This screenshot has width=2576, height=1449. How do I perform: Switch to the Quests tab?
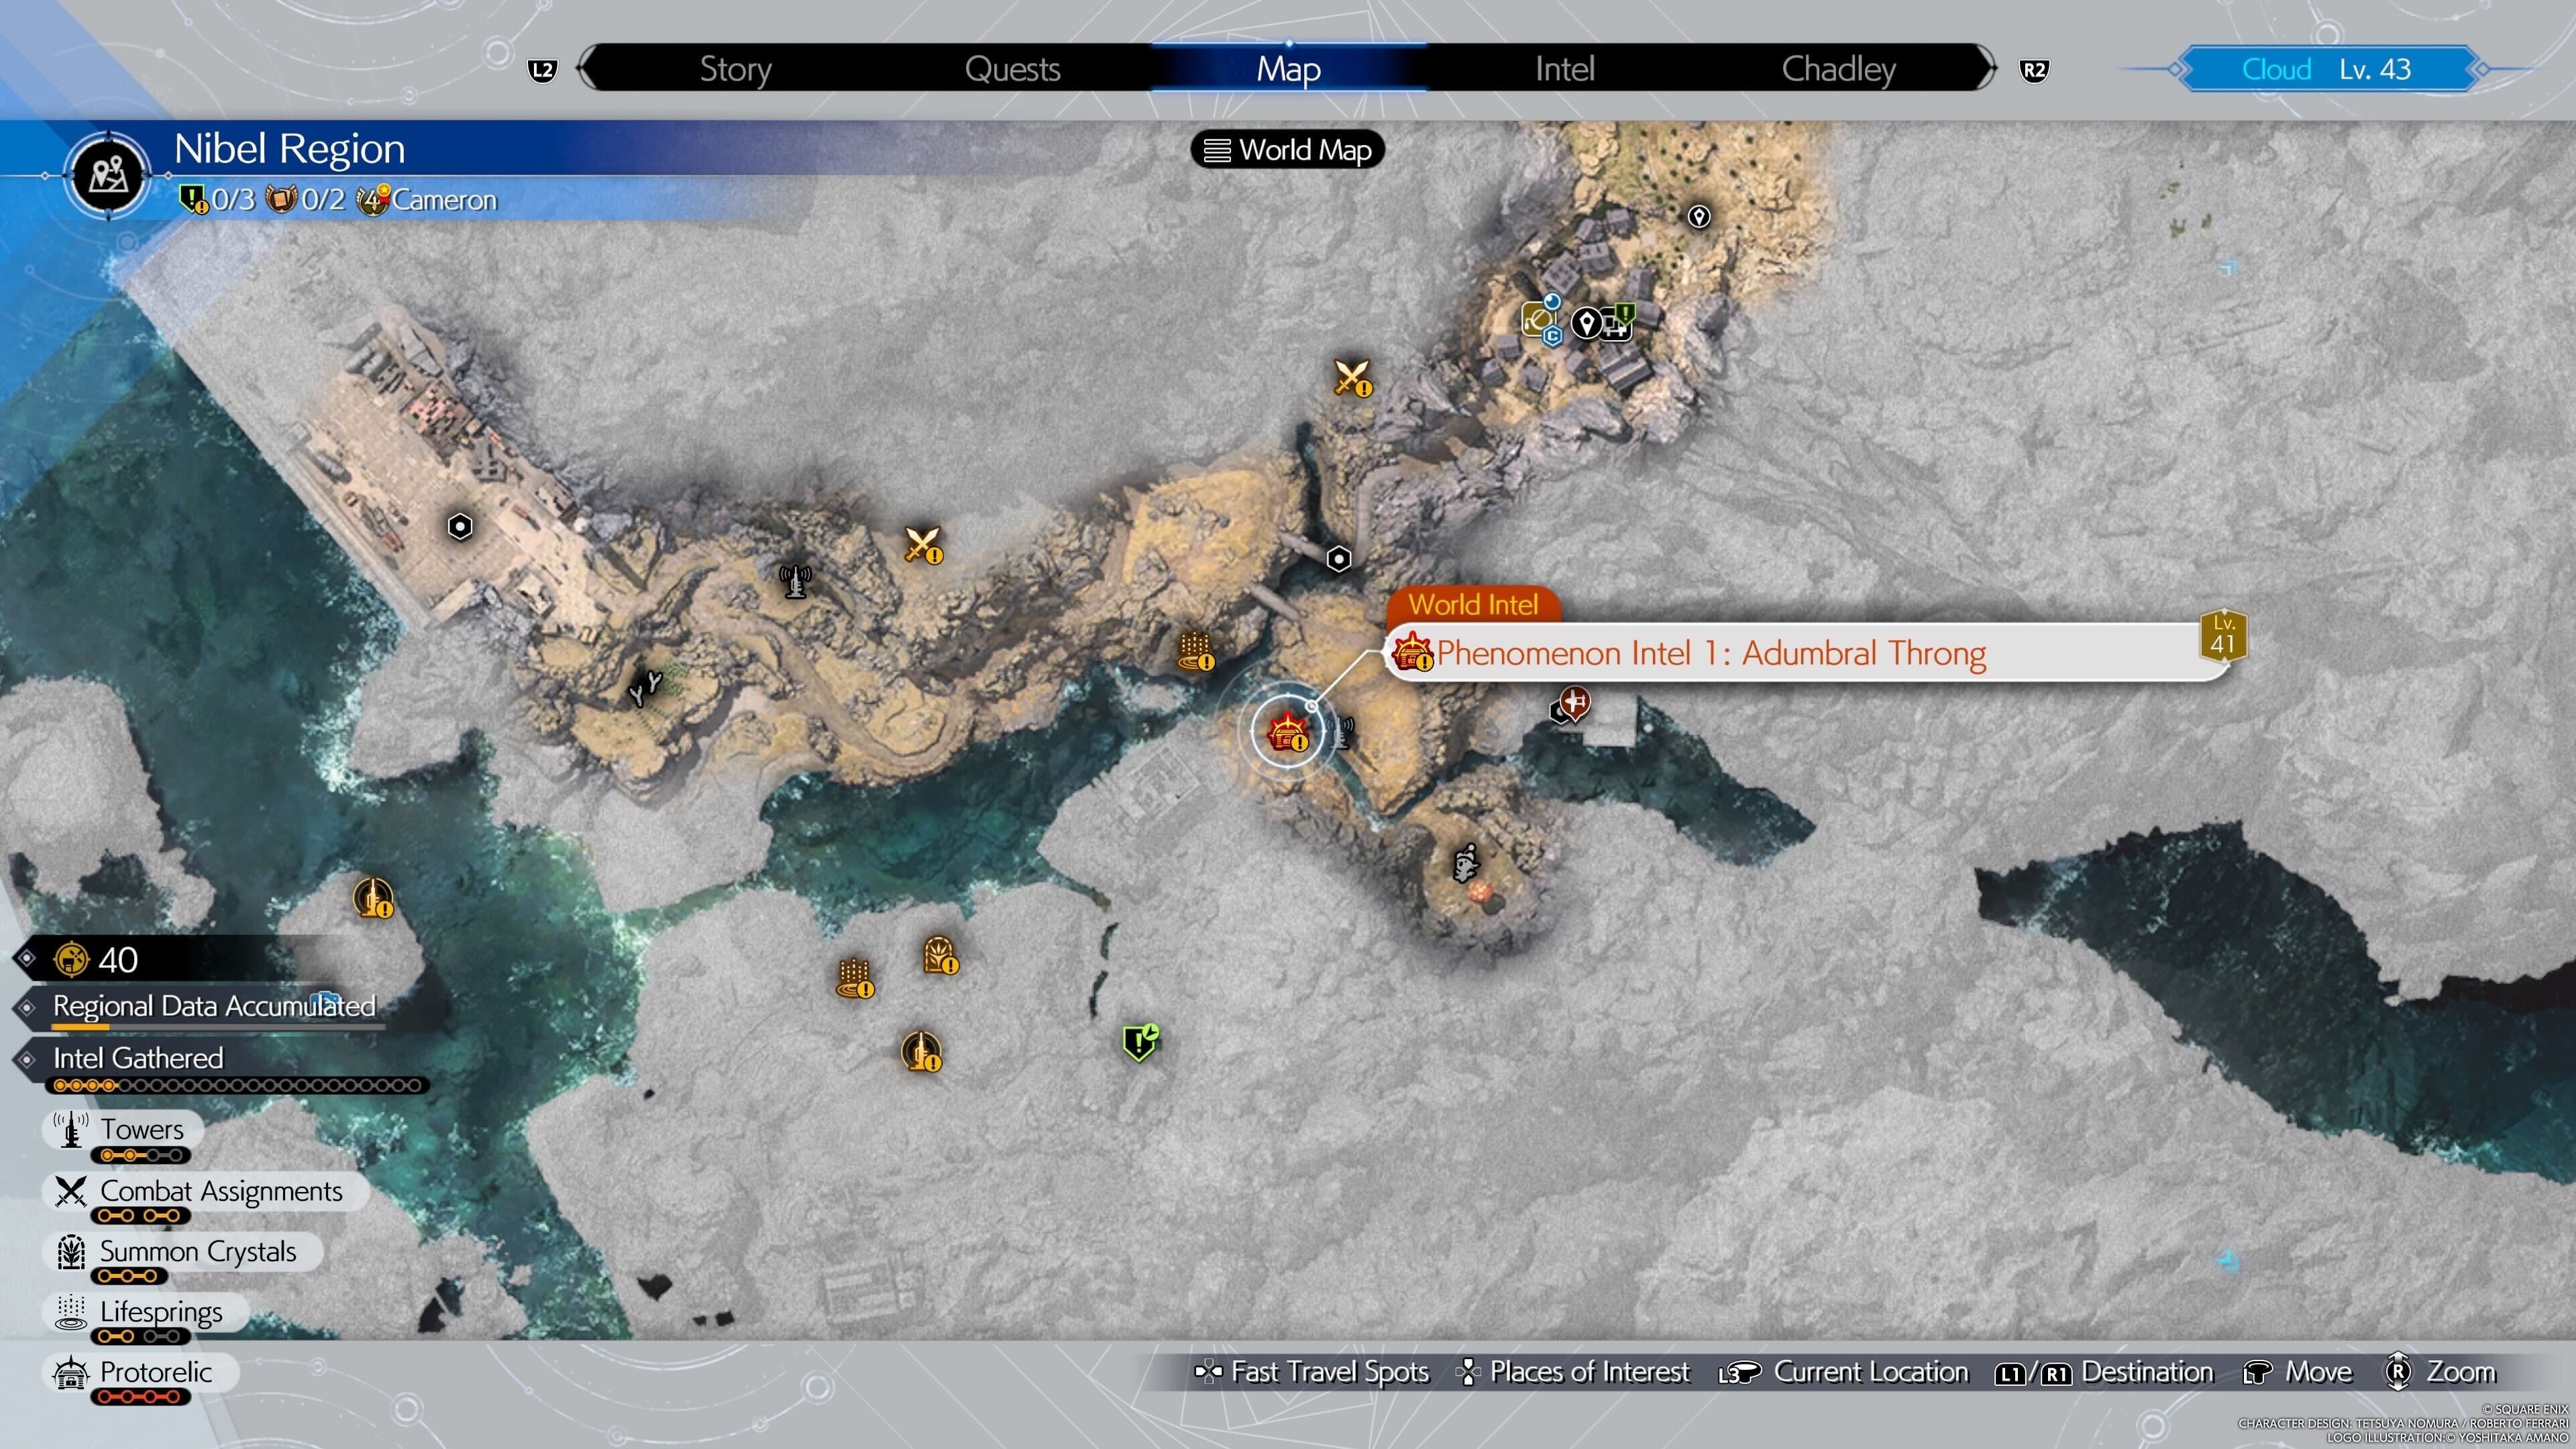click(1012, 68)
